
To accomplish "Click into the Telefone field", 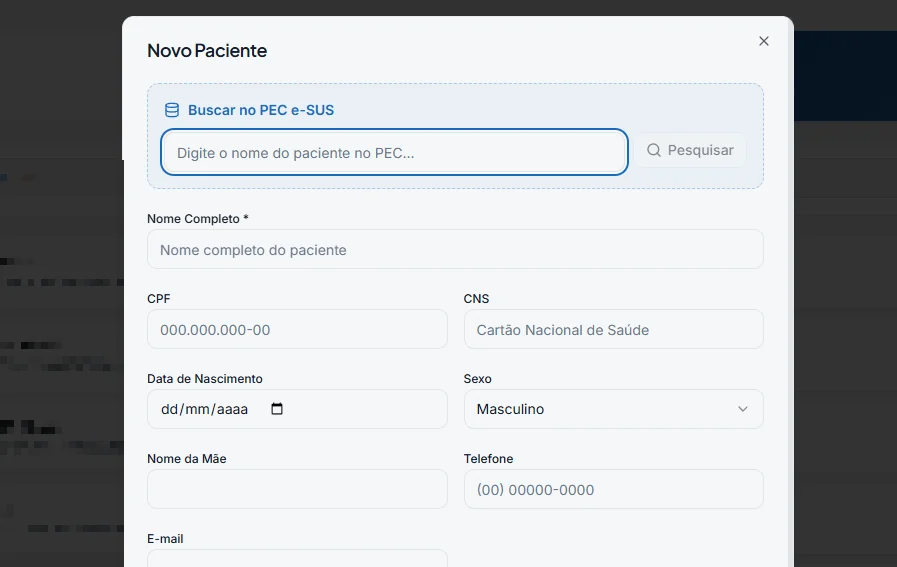I will pyautogui.click(x=614, y=489).
